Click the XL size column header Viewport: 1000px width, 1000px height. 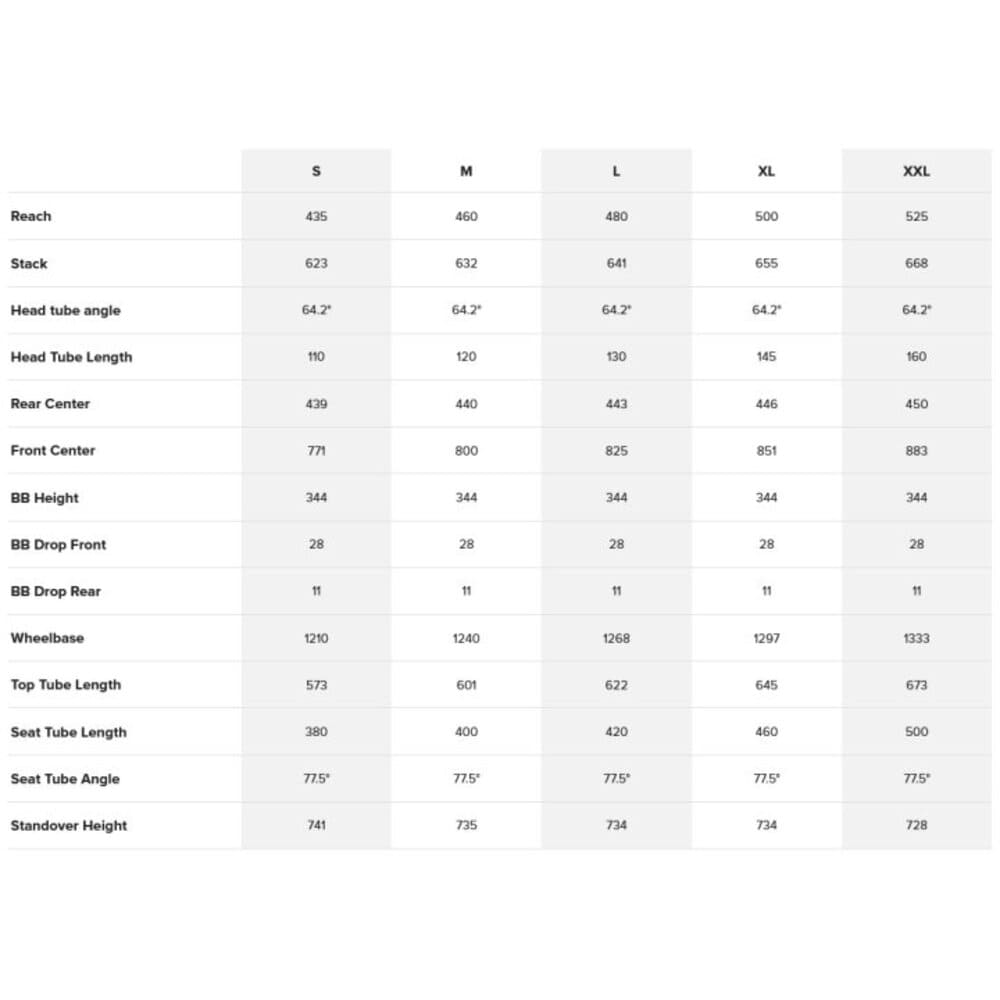[x=766, y=171]
